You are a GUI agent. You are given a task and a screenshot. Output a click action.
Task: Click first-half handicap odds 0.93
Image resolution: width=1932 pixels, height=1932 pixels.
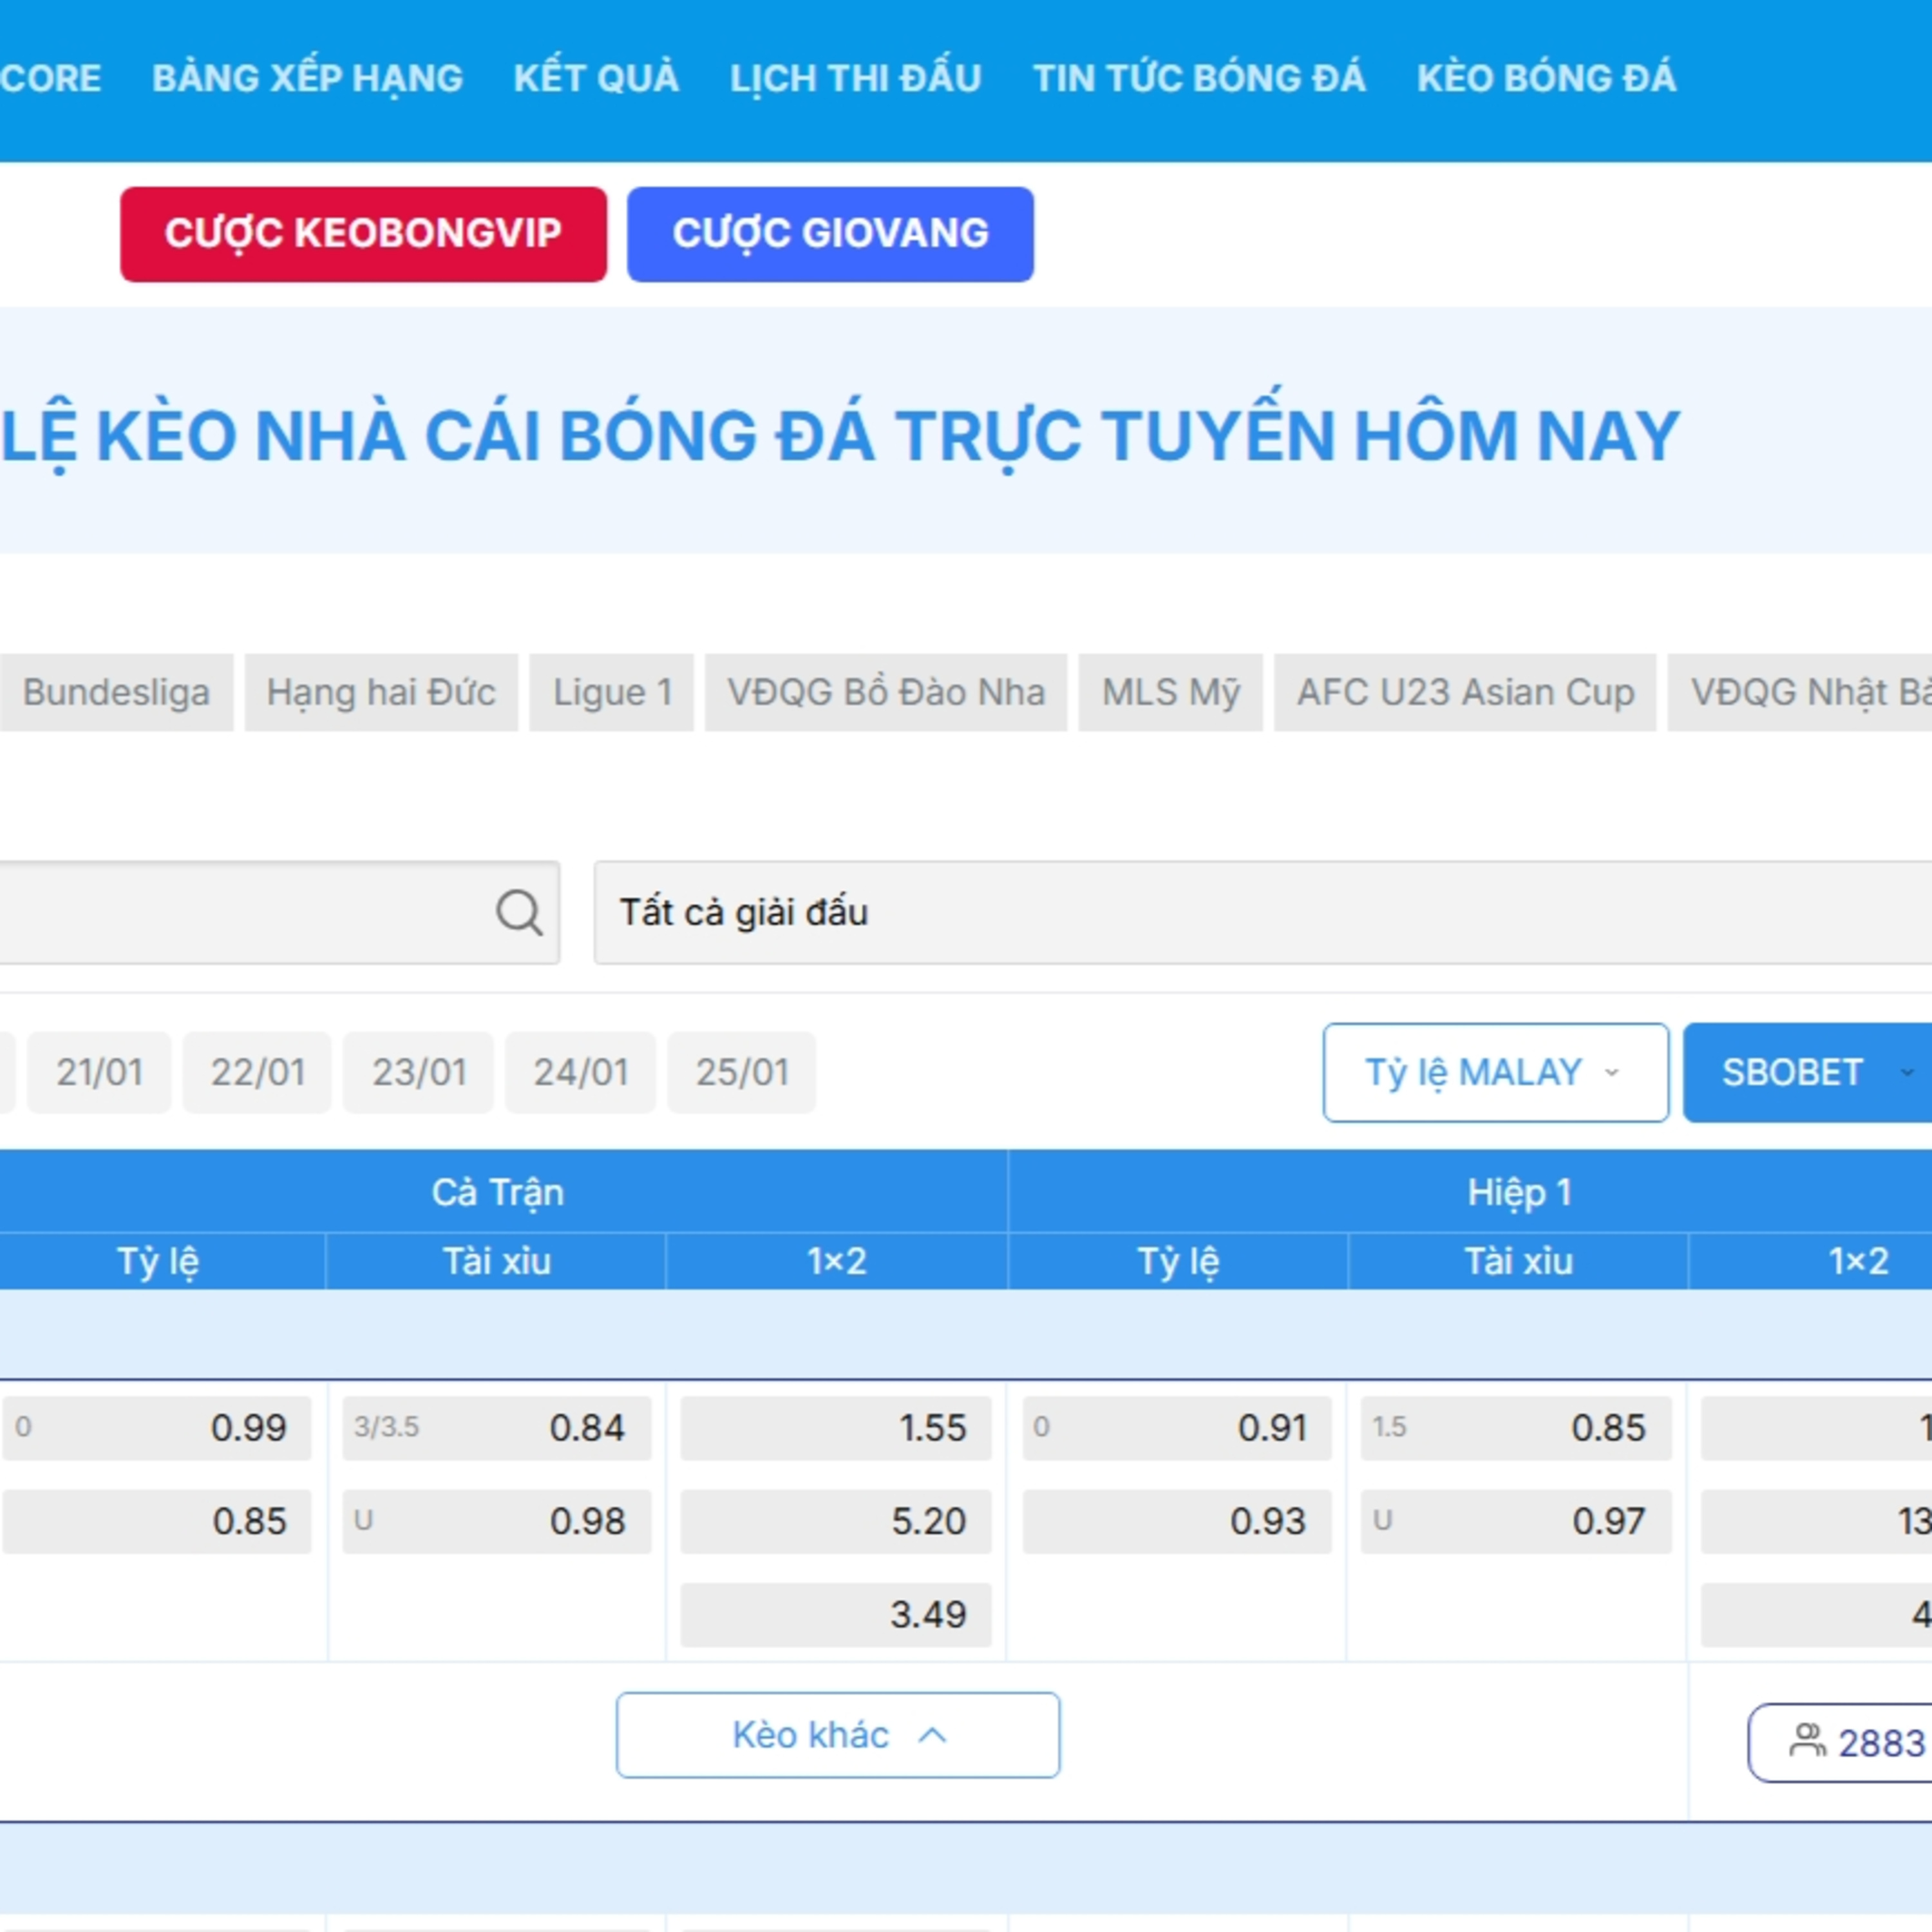[x=1177, y=1521]
